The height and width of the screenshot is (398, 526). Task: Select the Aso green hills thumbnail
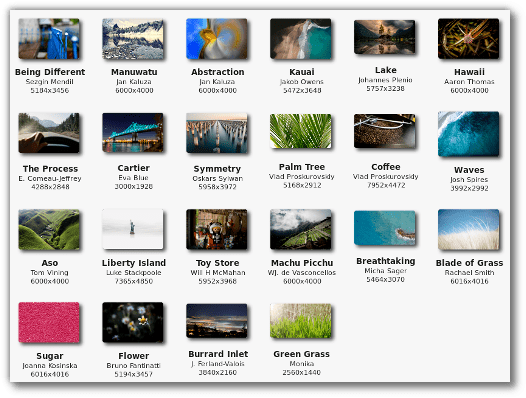49,230
